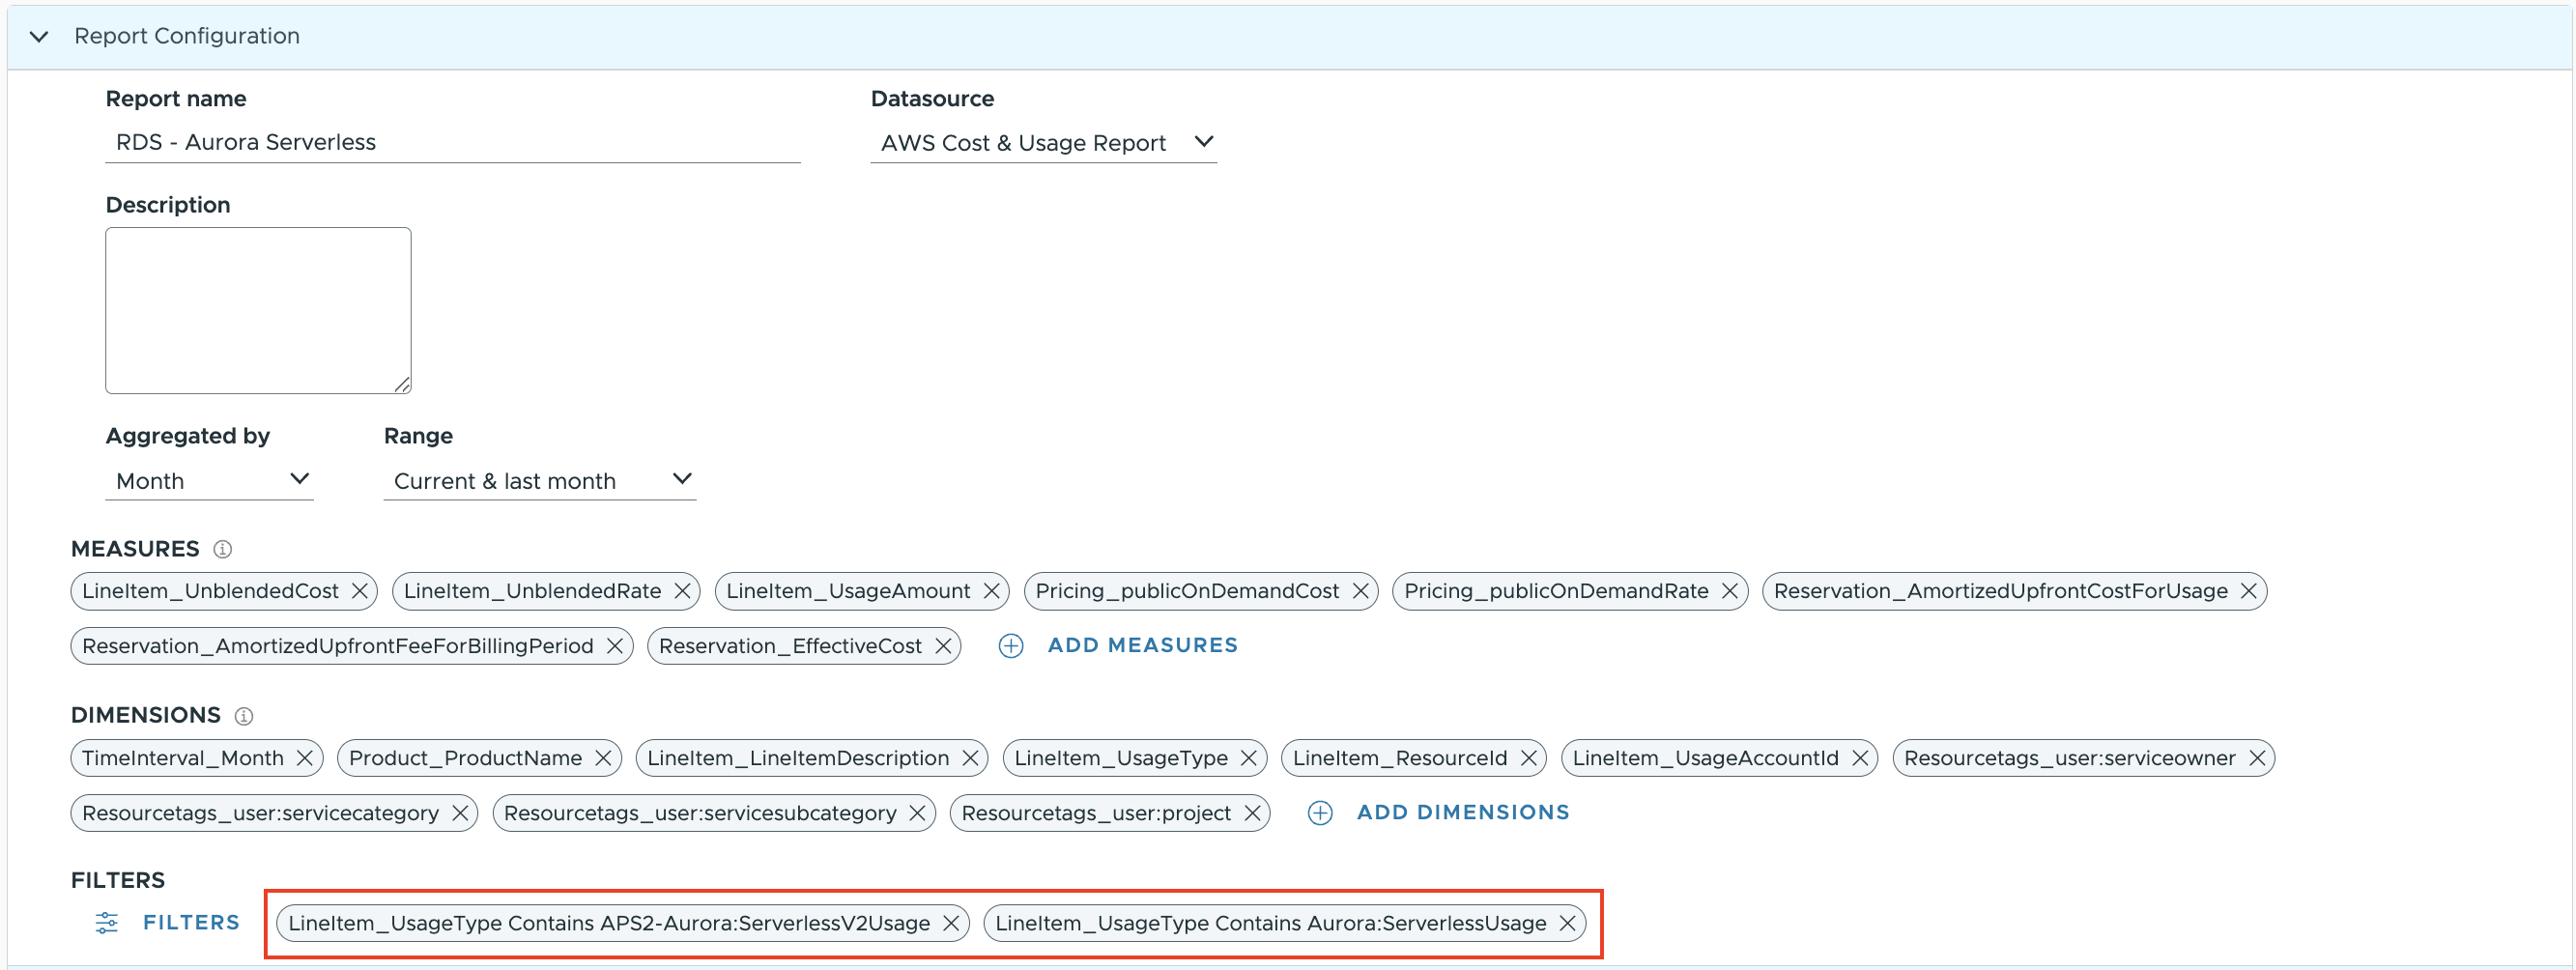Remove Resourcetags_user:project dimension
This screenshot has width=2576, height=970.
click(x=1252, y=813)
